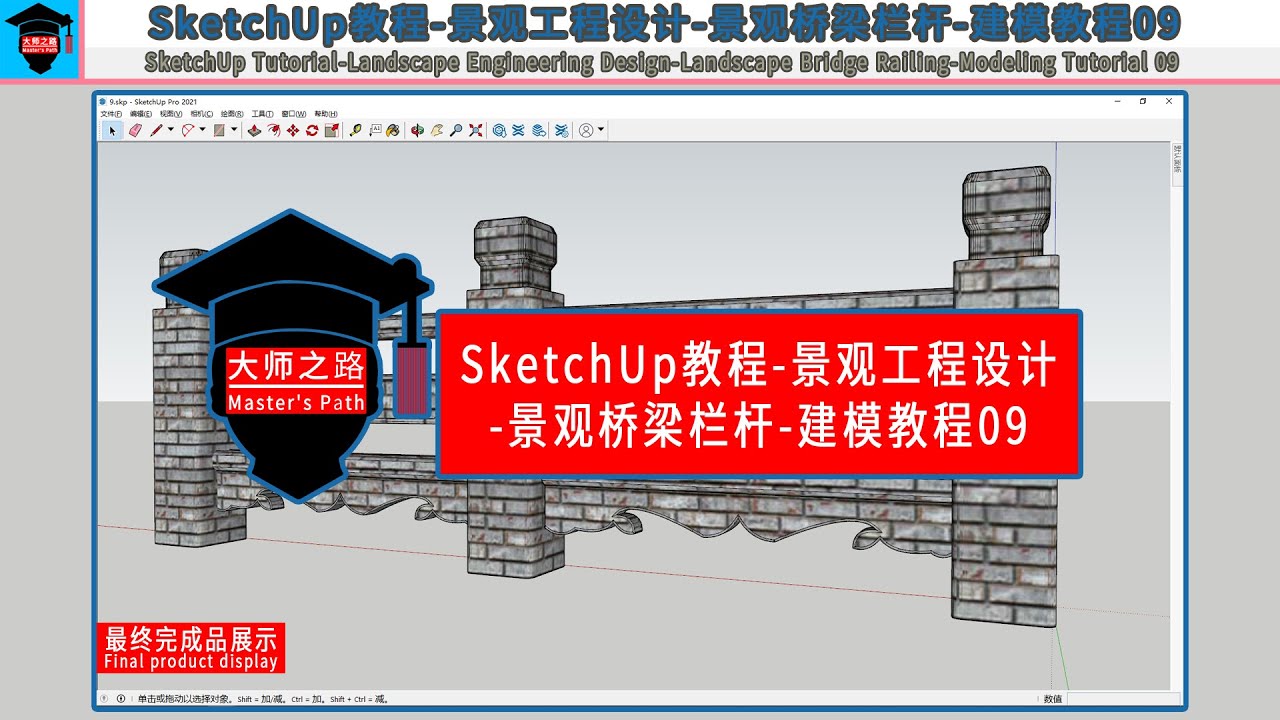1280x720 pixels.
Task: Select the Scale tool
Action: tap(332, 130)
